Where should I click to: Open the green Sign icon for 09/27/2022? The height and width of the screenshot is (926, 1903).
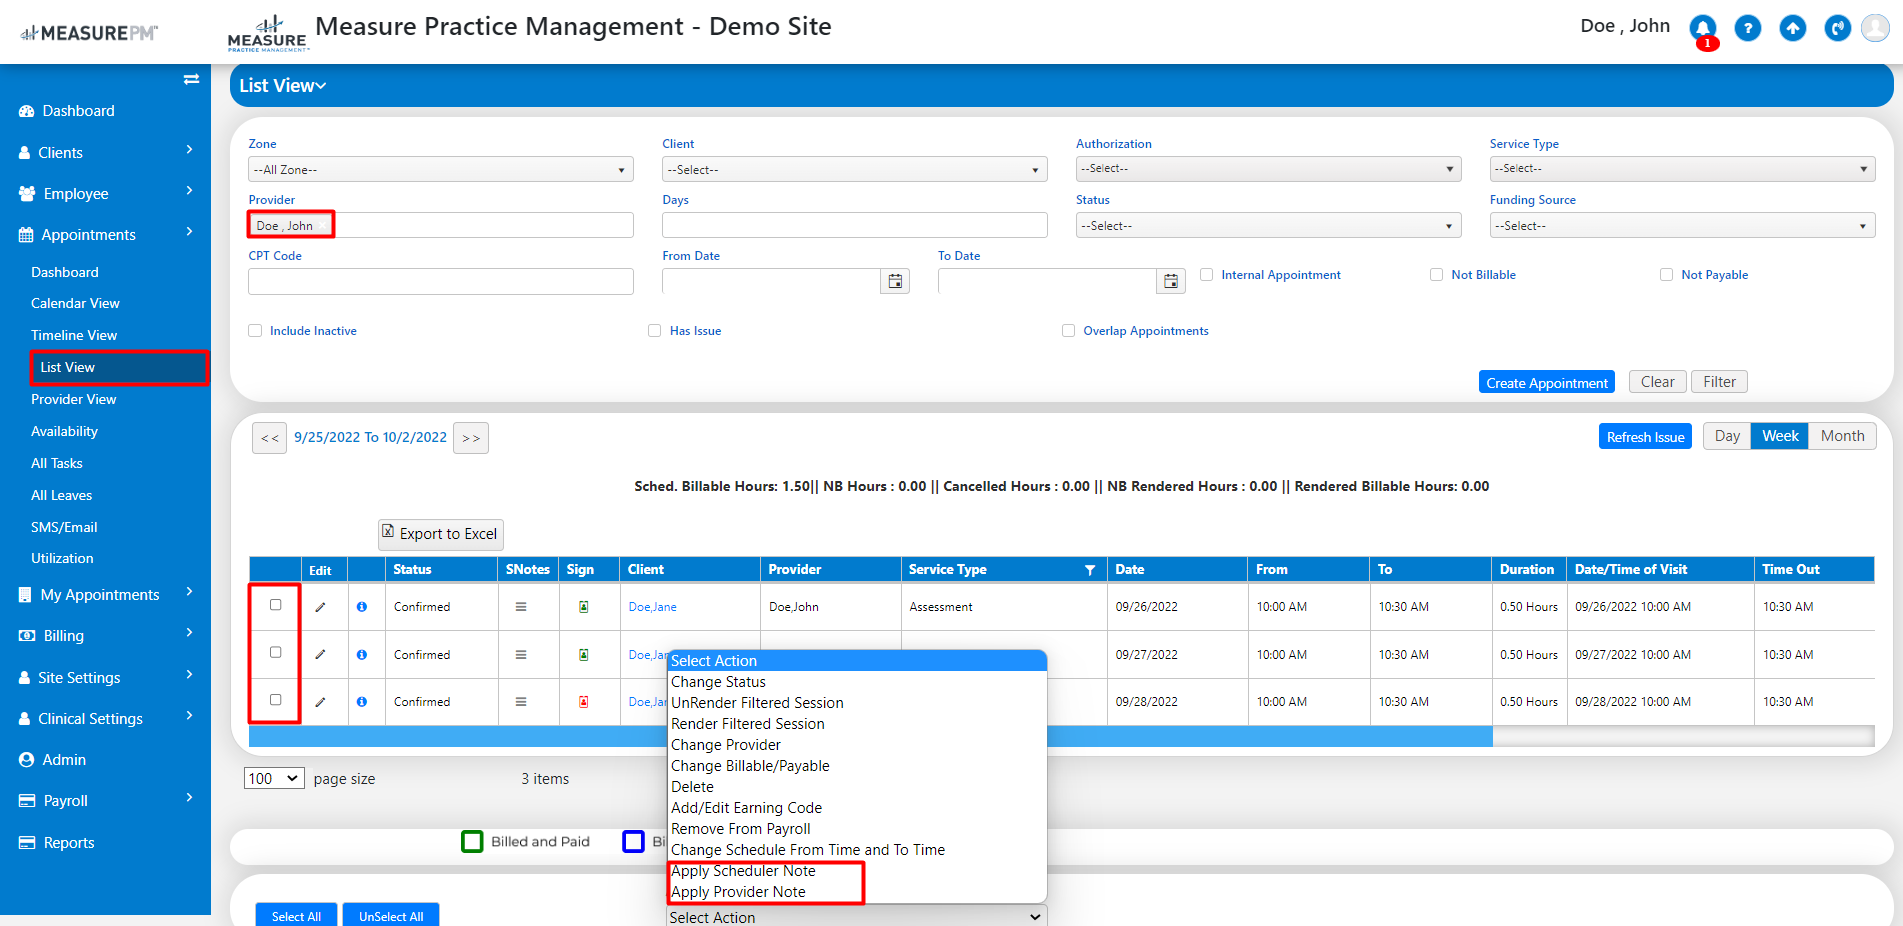pyautogui.click(x=584, y=655)
